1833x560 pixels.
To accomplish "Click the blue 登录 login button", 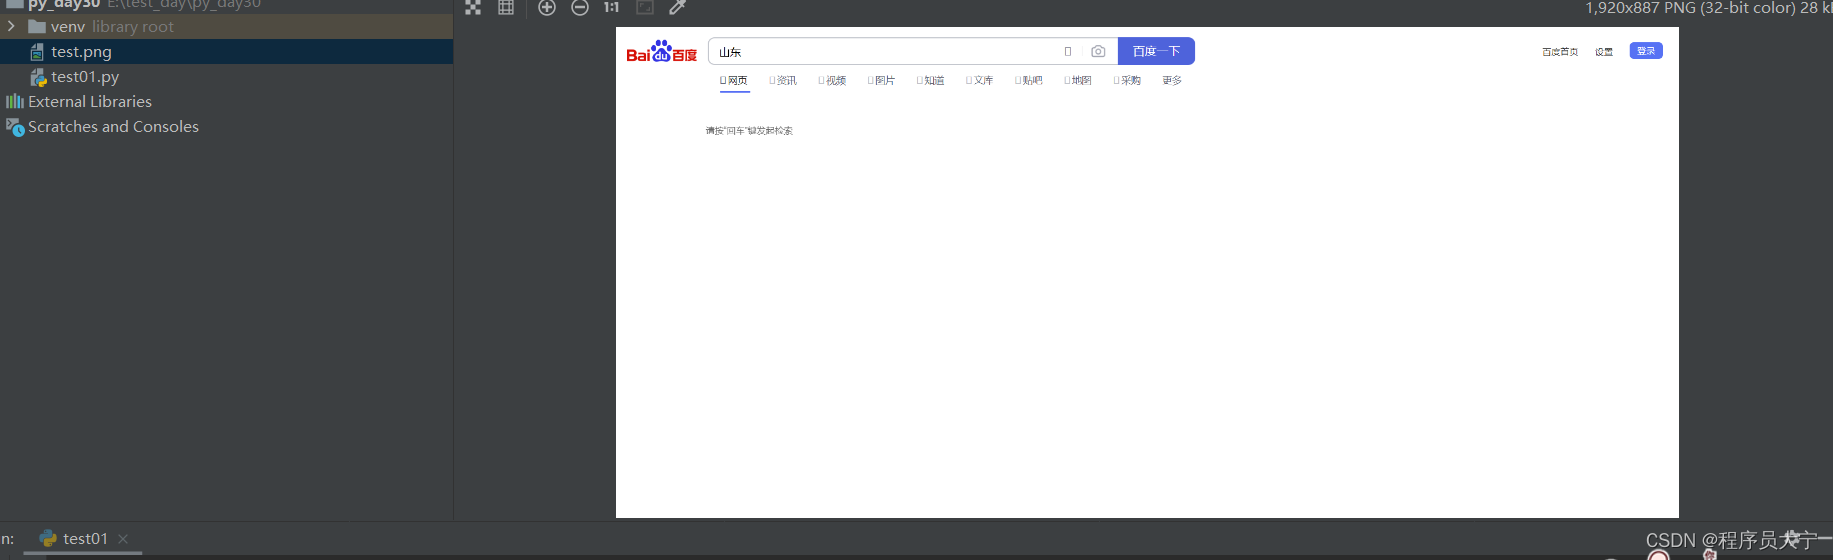I will point(1646,51).
